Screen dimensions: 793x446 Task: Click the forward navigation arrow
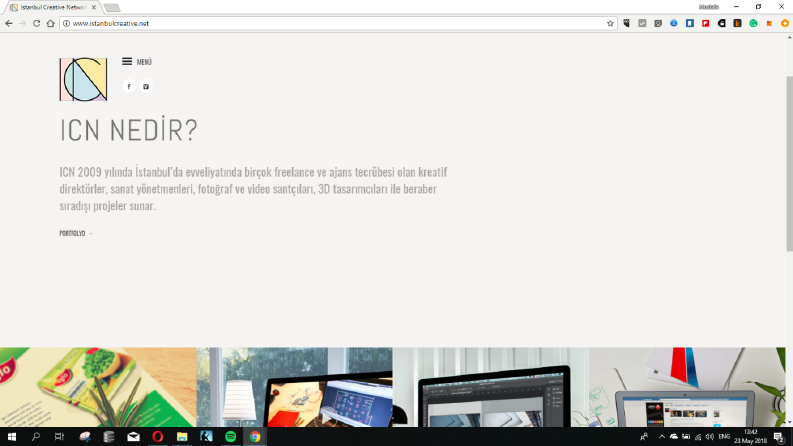pos(22,23)
